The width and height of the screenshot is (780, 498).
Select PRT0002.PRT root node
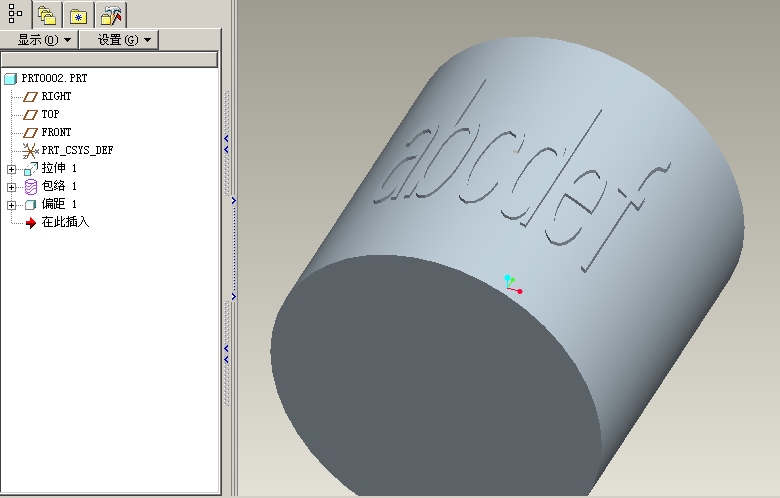tap(54, 79)
